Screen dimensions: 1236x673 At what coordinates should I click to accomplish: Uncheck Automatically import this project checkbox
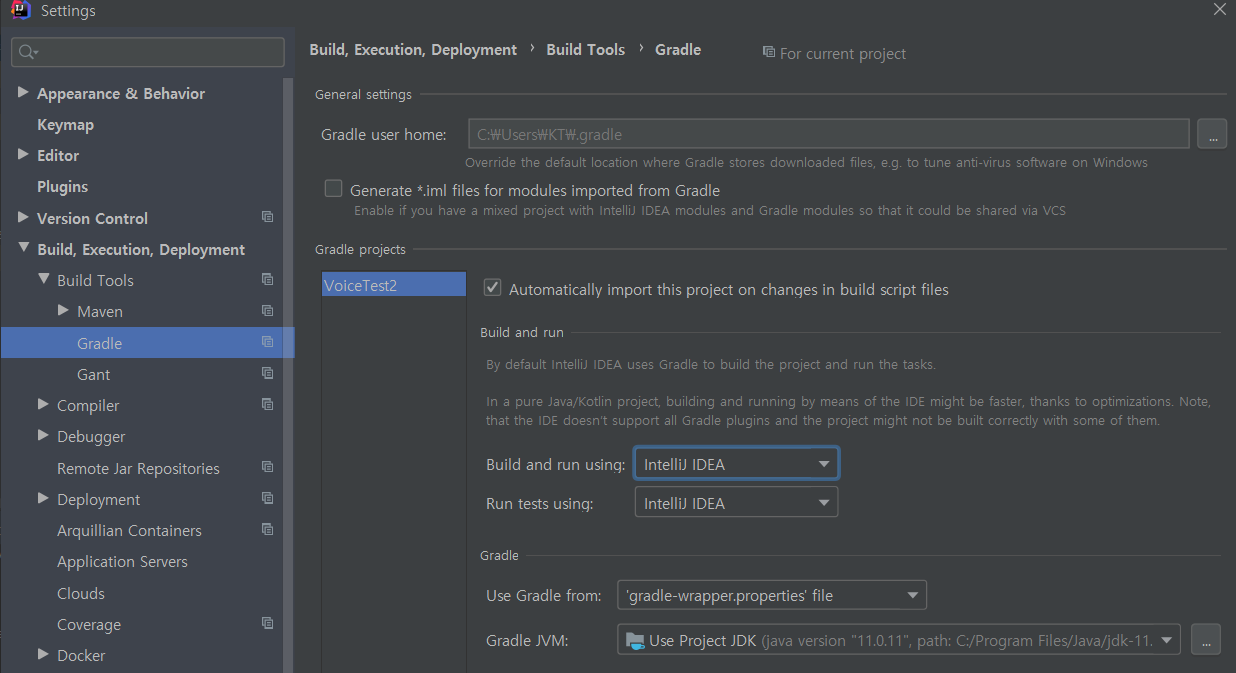492,288
